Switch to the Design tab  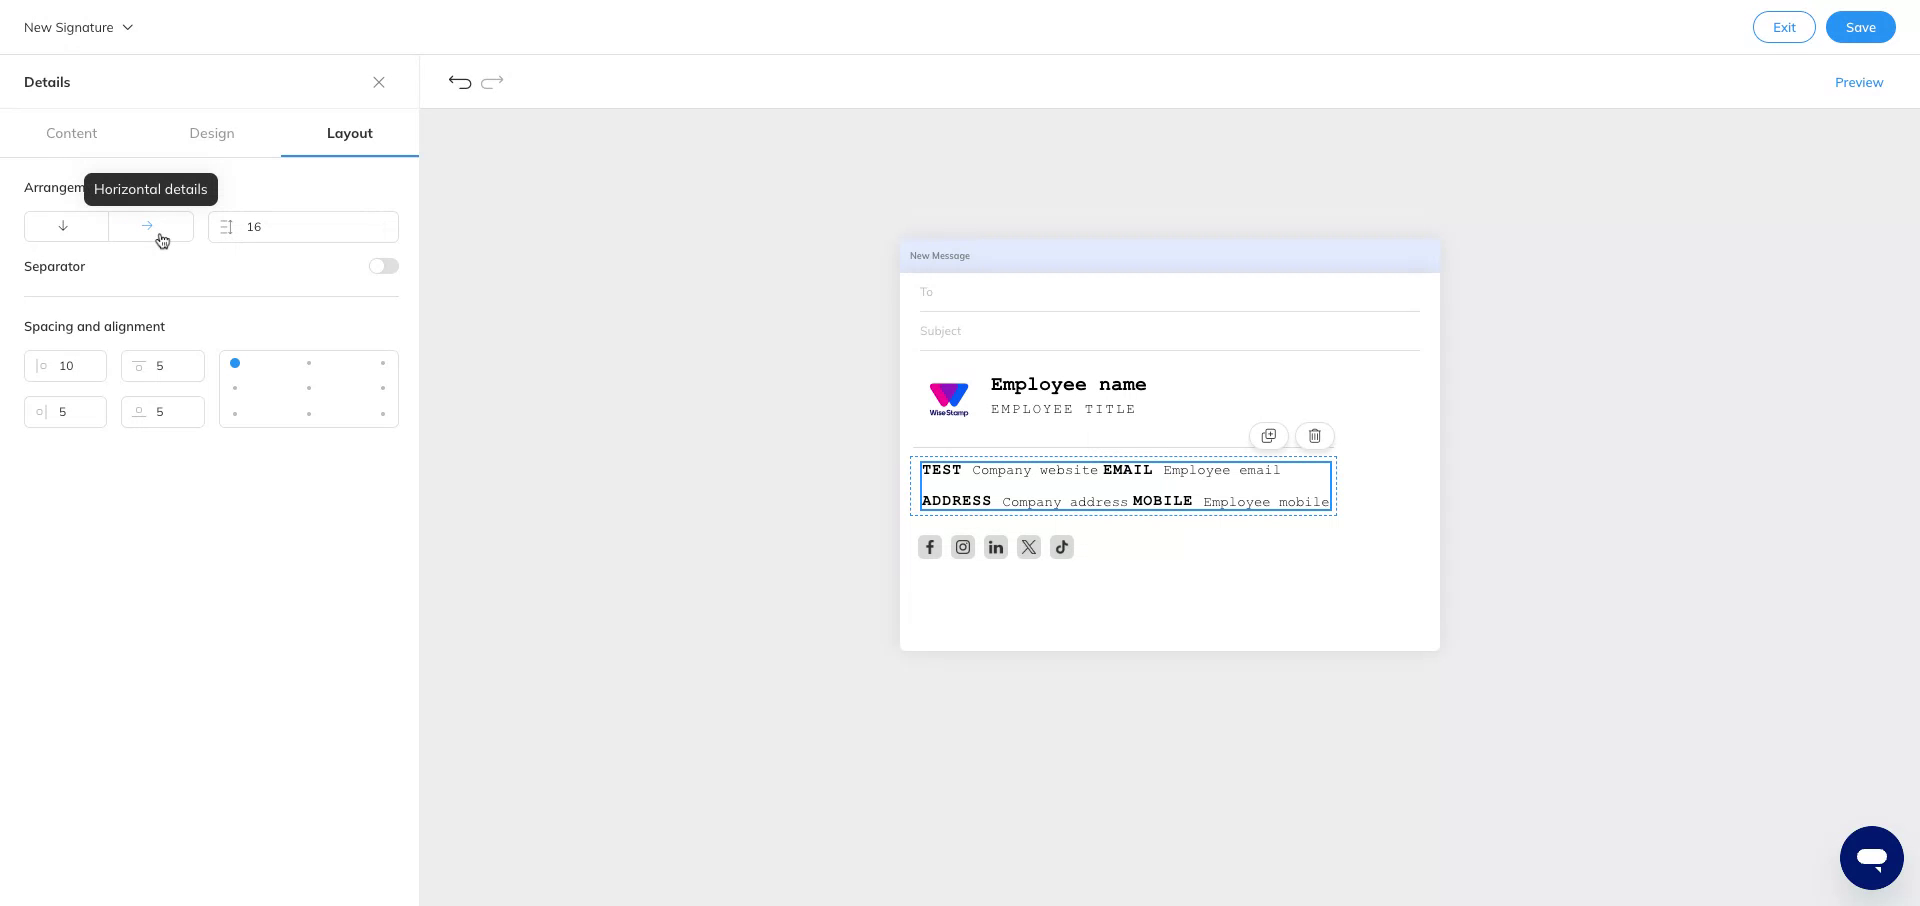(x=211, y=133)
